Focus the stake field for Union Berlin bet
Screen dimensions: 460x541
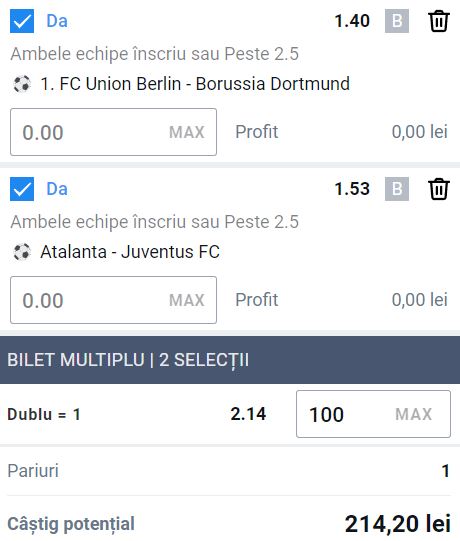point(114,132)
